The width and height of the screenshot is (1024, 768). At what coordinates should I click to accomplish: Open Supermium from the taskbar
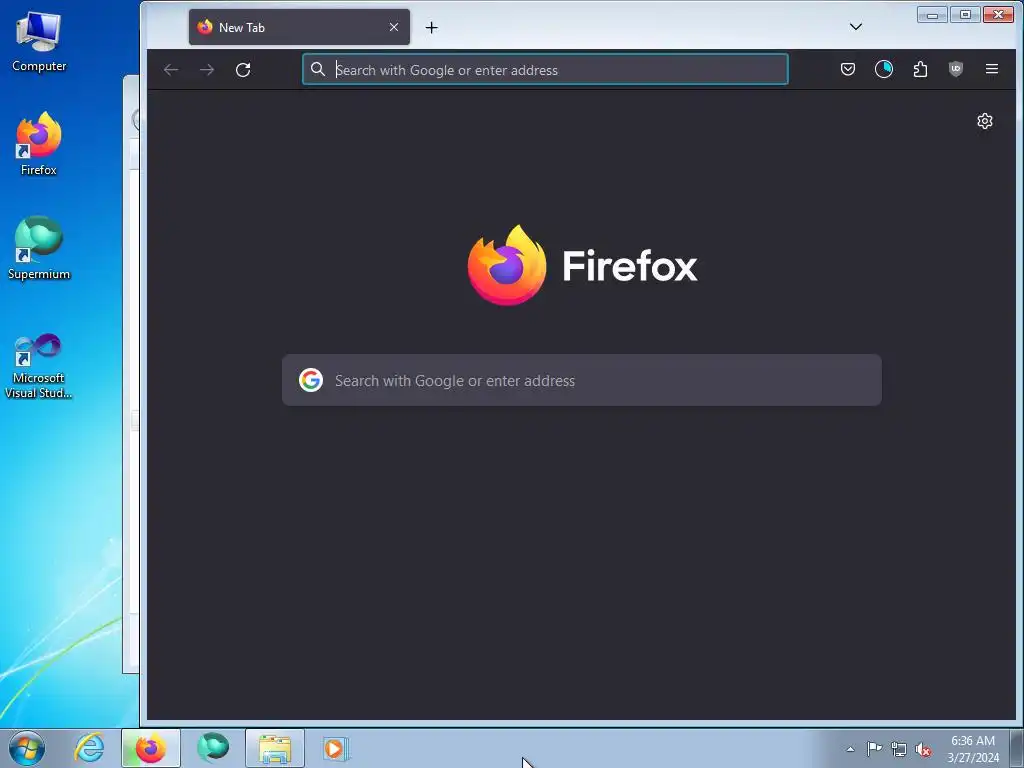(x=213, y=748)
